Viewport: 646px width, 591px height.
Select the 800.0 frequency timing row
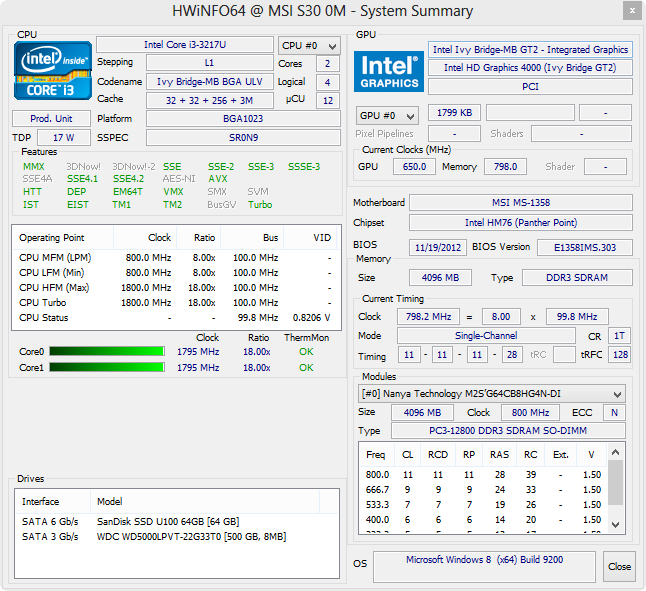point(483,474)
